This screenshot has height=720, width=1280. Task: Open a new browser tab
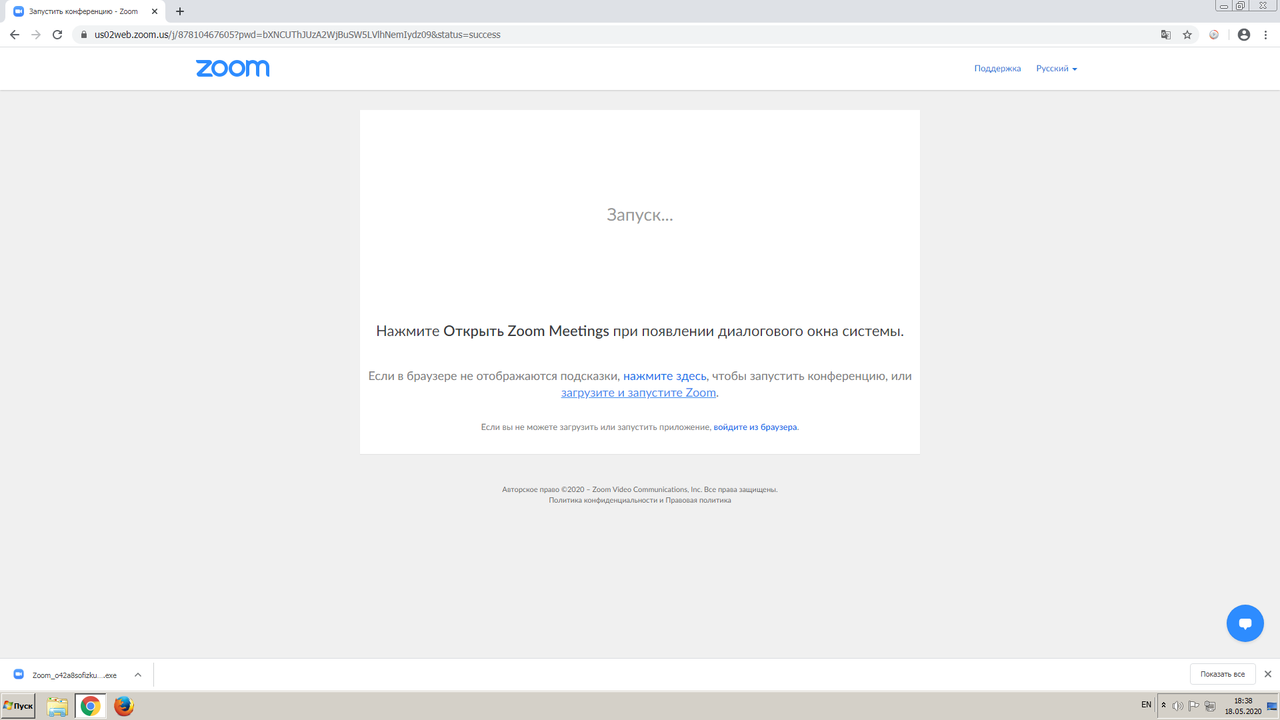click(x=180, y=11)
